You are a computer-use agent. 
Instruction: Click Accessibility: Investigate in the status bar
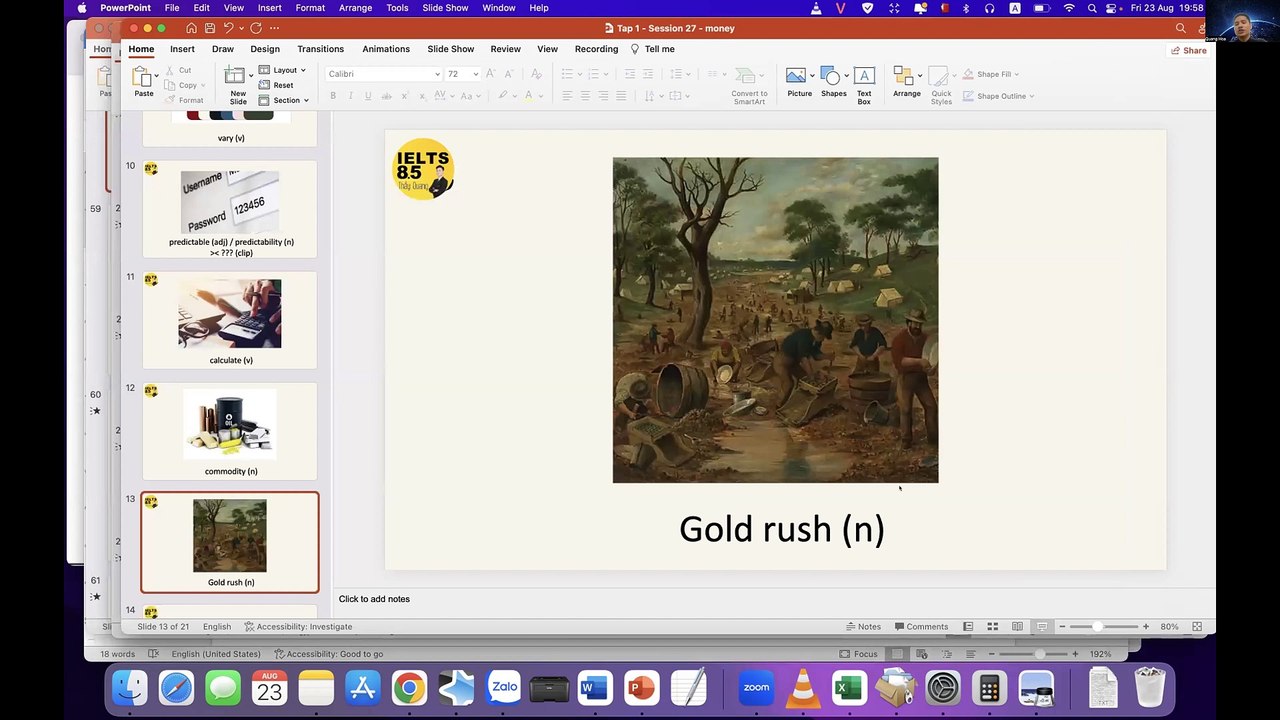[298, 627]
